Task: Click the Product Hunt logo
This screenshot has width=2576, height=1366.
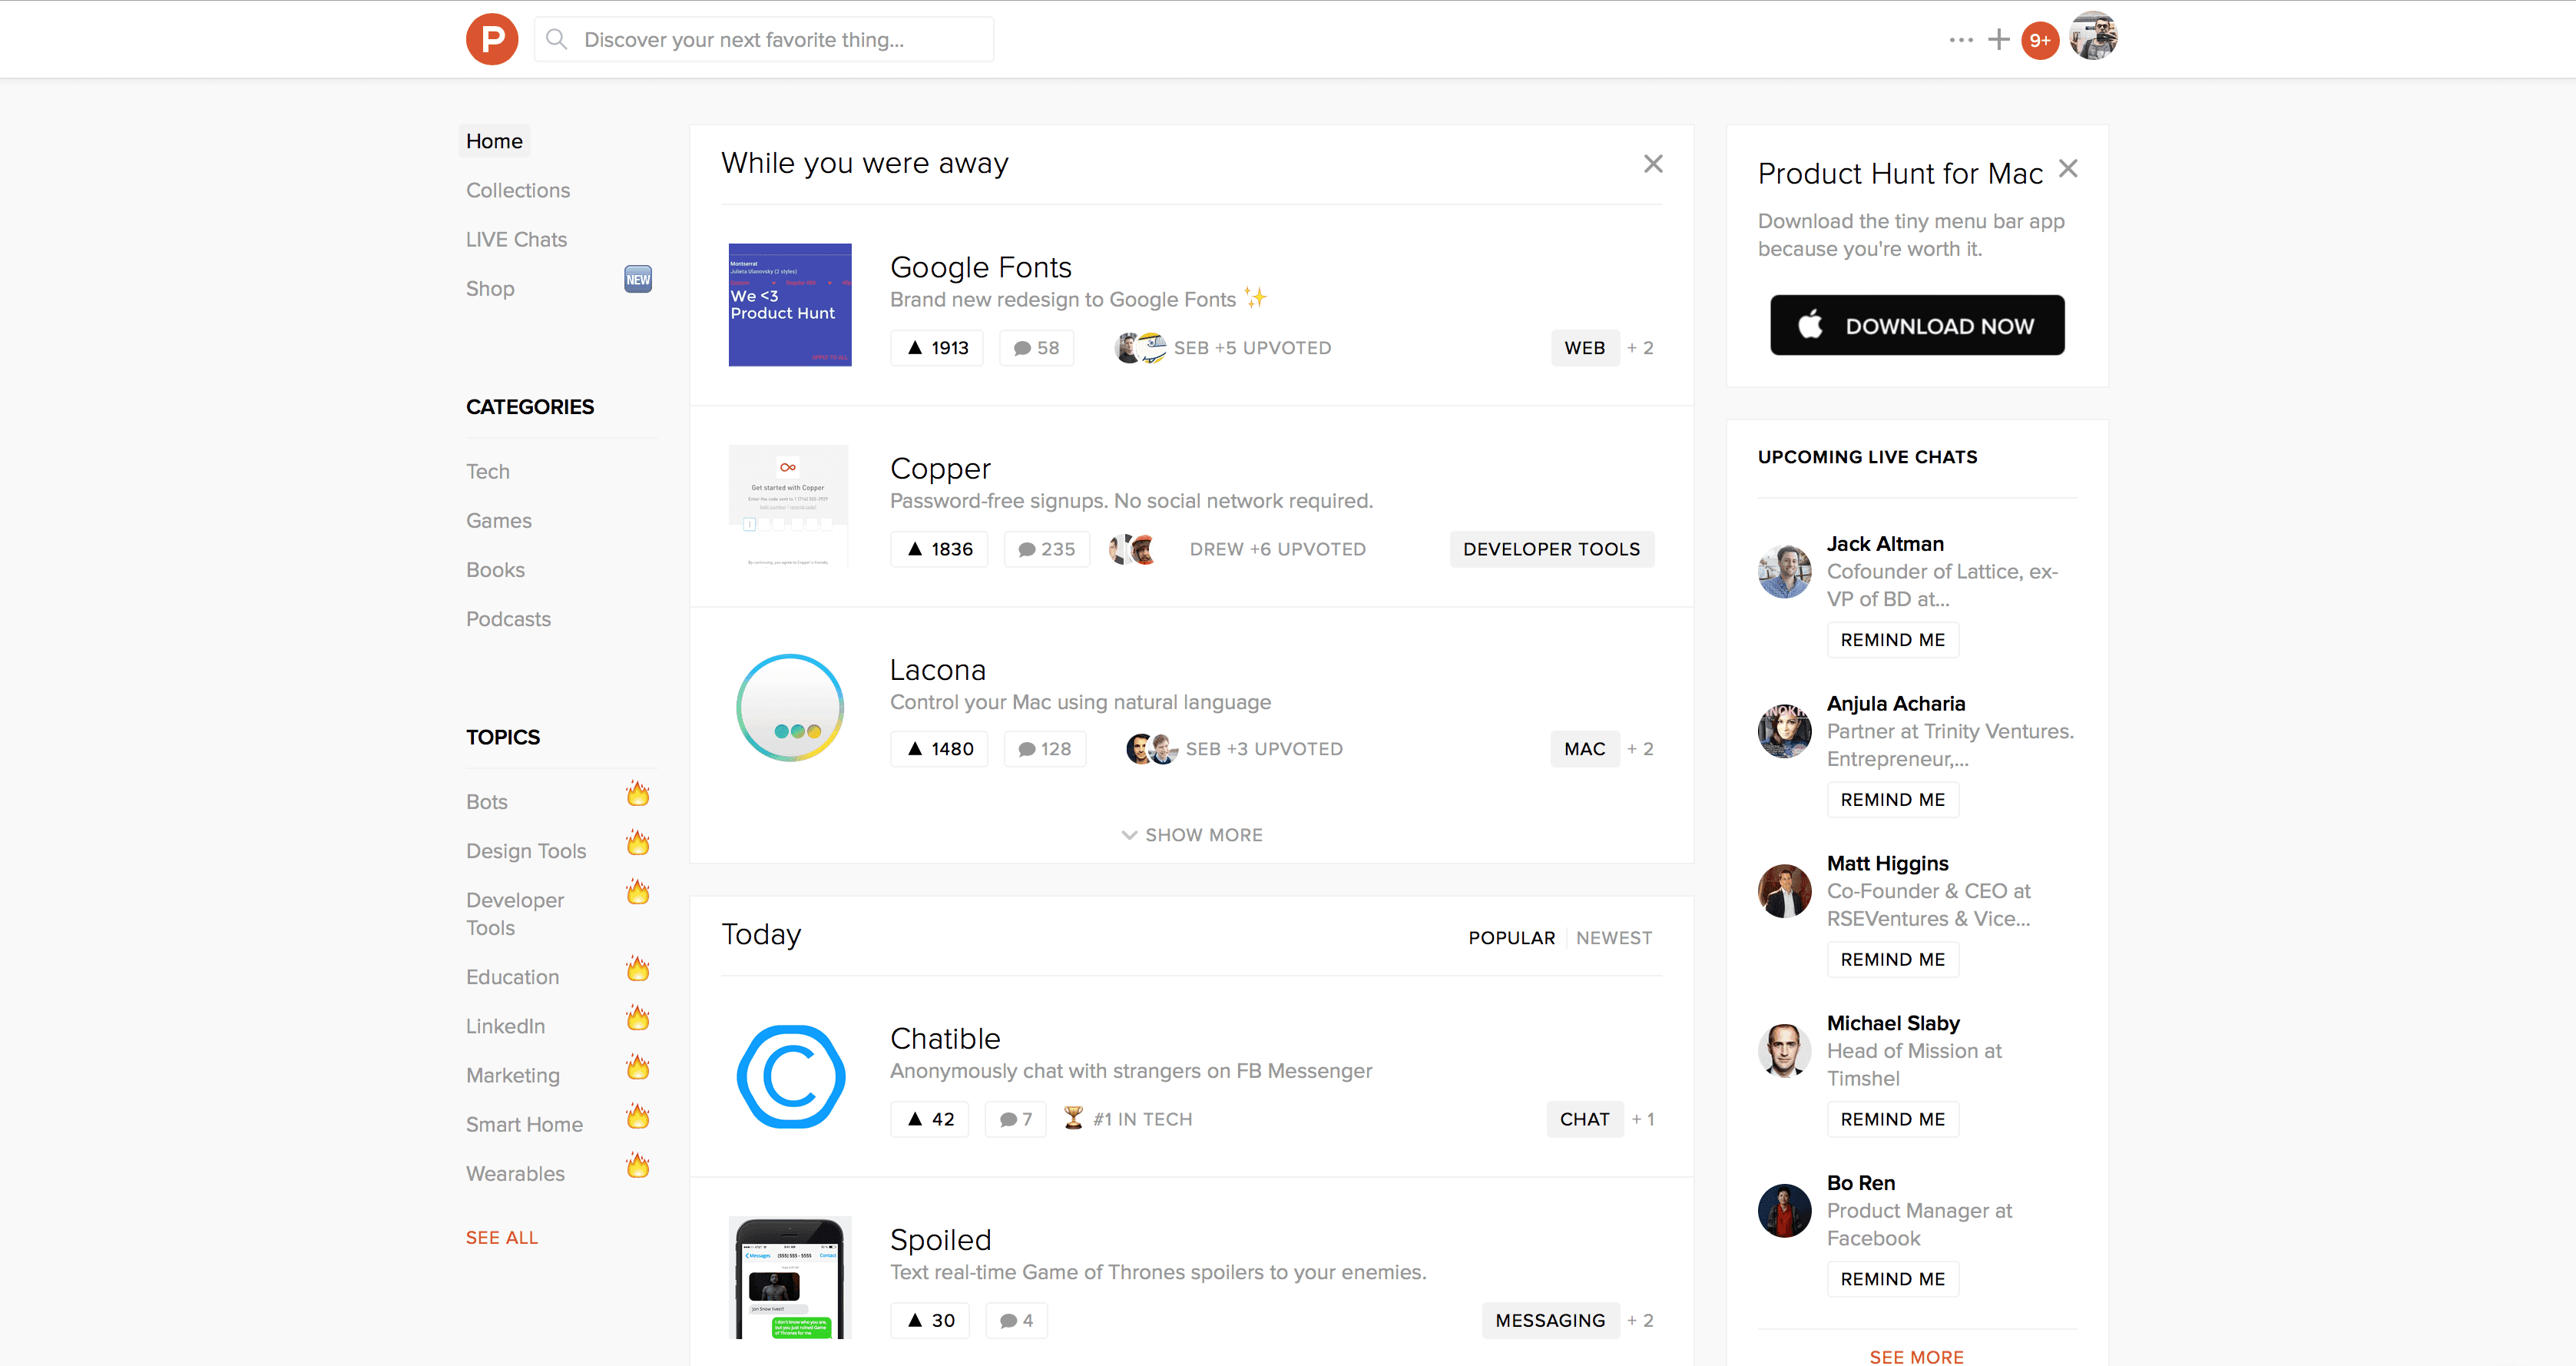Action: tap(492, 39)
